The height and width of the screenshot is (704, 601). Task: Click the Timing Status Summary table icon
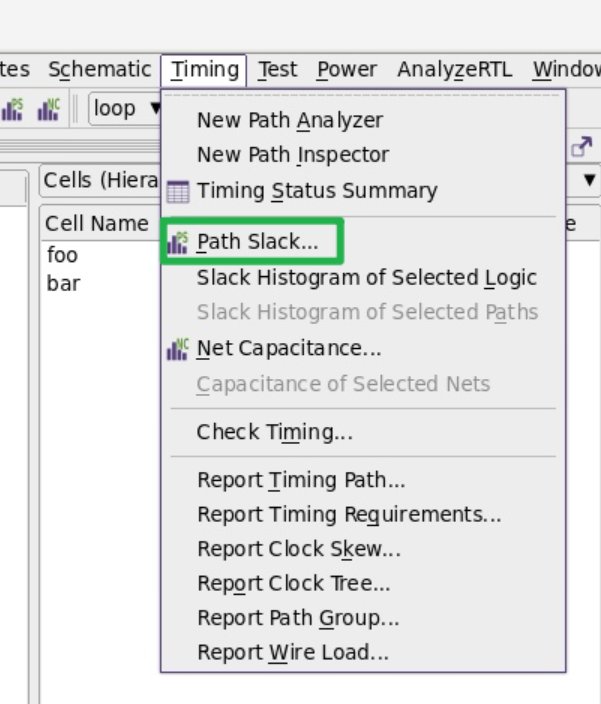point(178,192)
